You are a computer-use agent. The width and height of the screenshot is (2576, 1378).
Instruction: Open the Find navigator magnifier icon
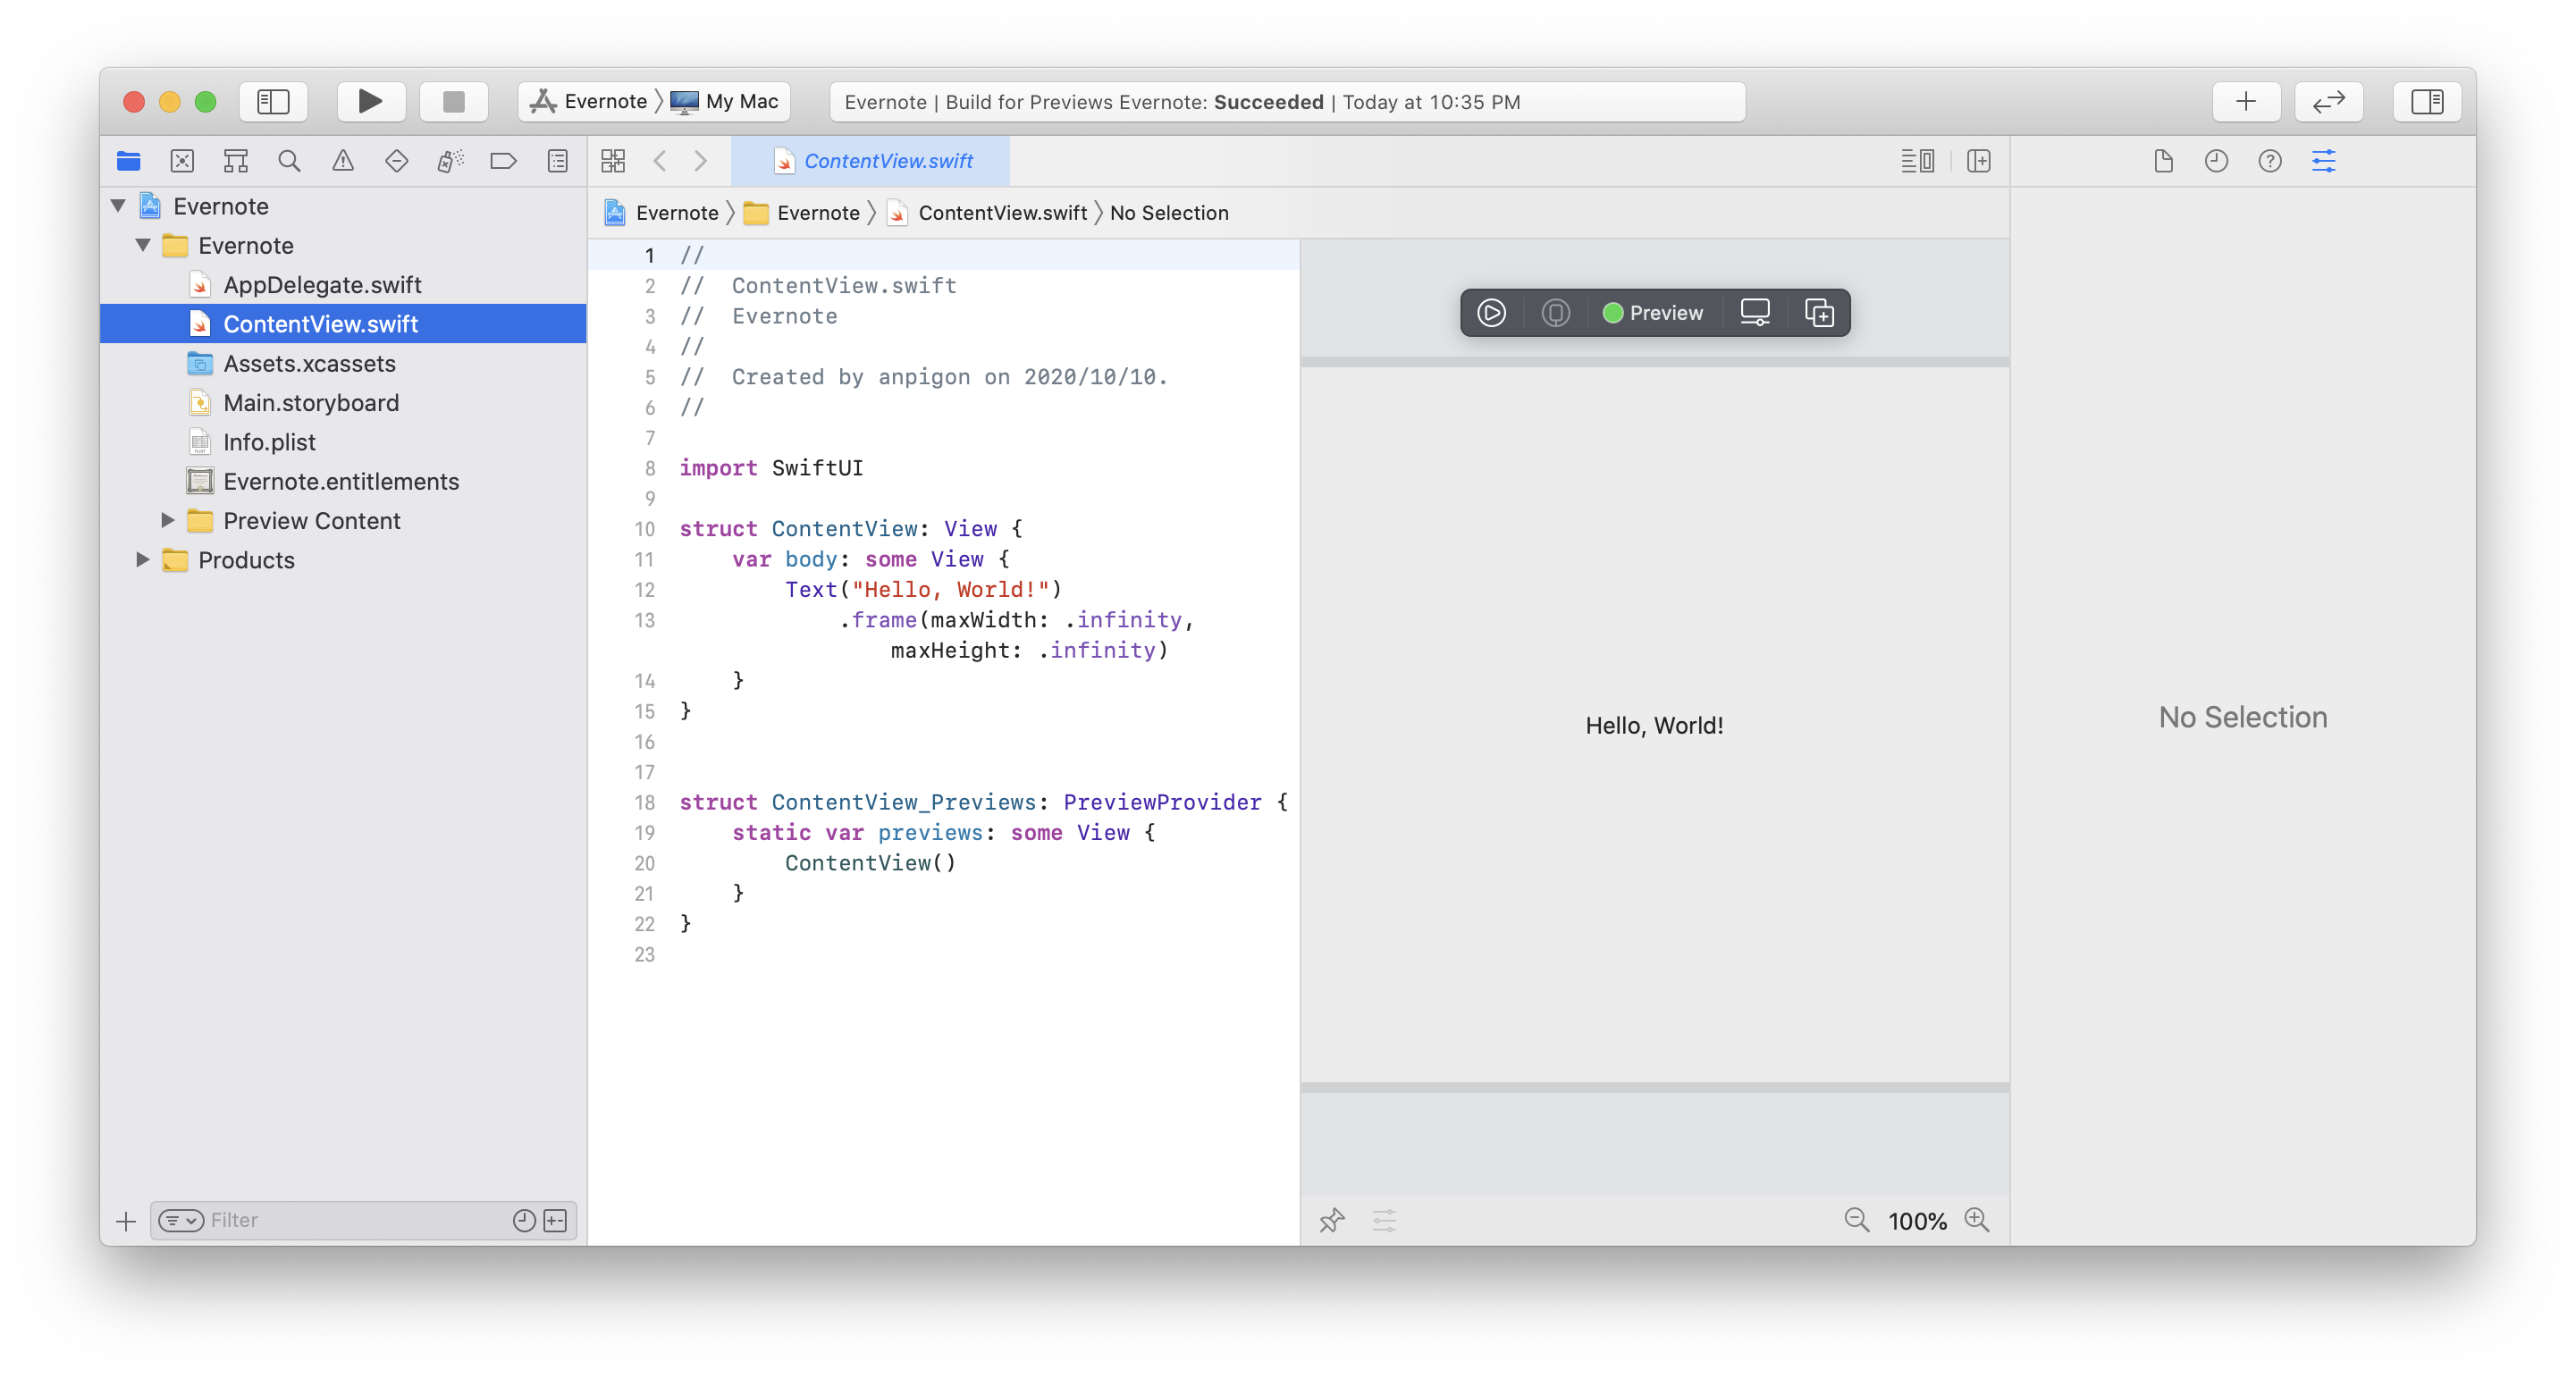(x=289, y=161)
